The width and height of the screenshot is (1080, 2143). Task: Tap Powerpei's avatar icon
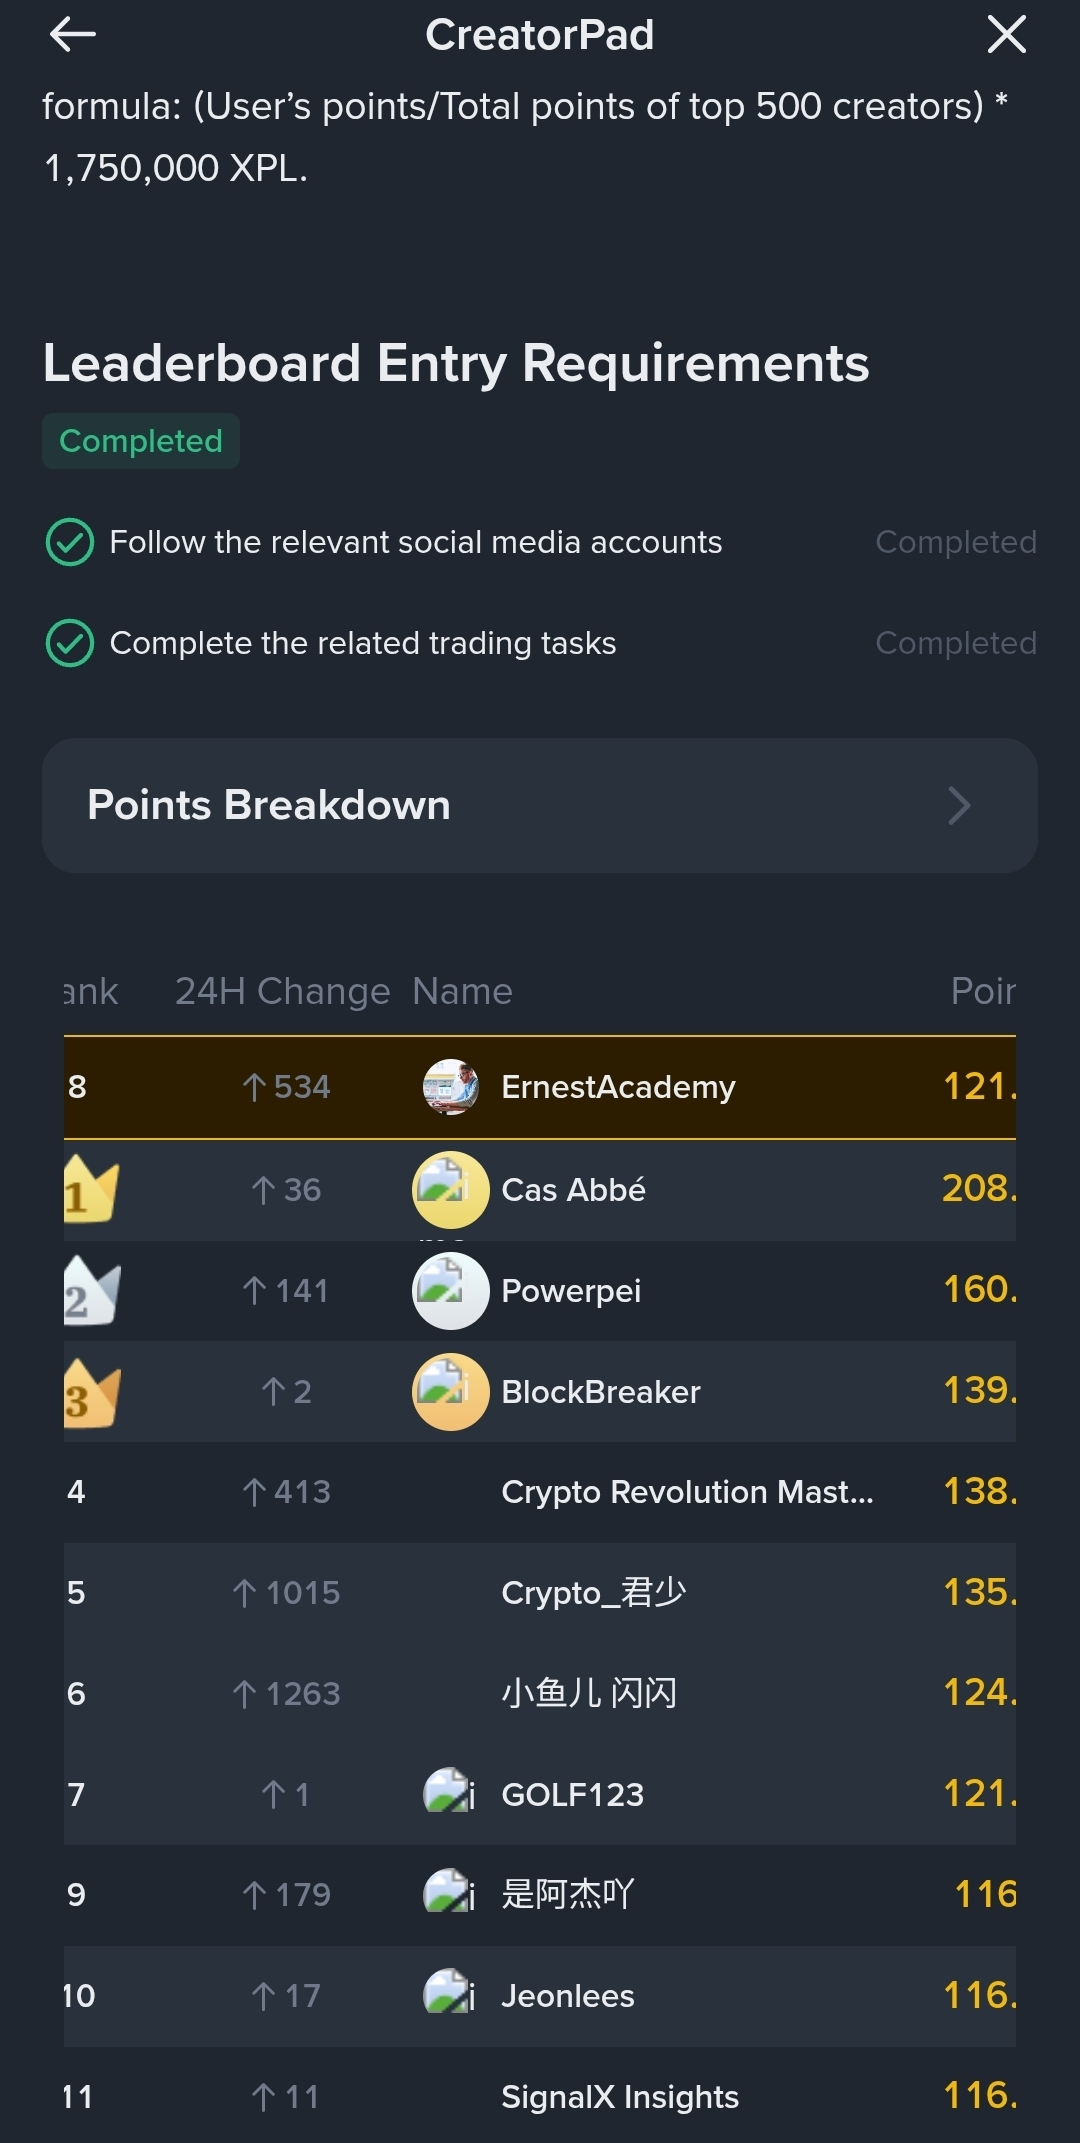[450, 1291]
